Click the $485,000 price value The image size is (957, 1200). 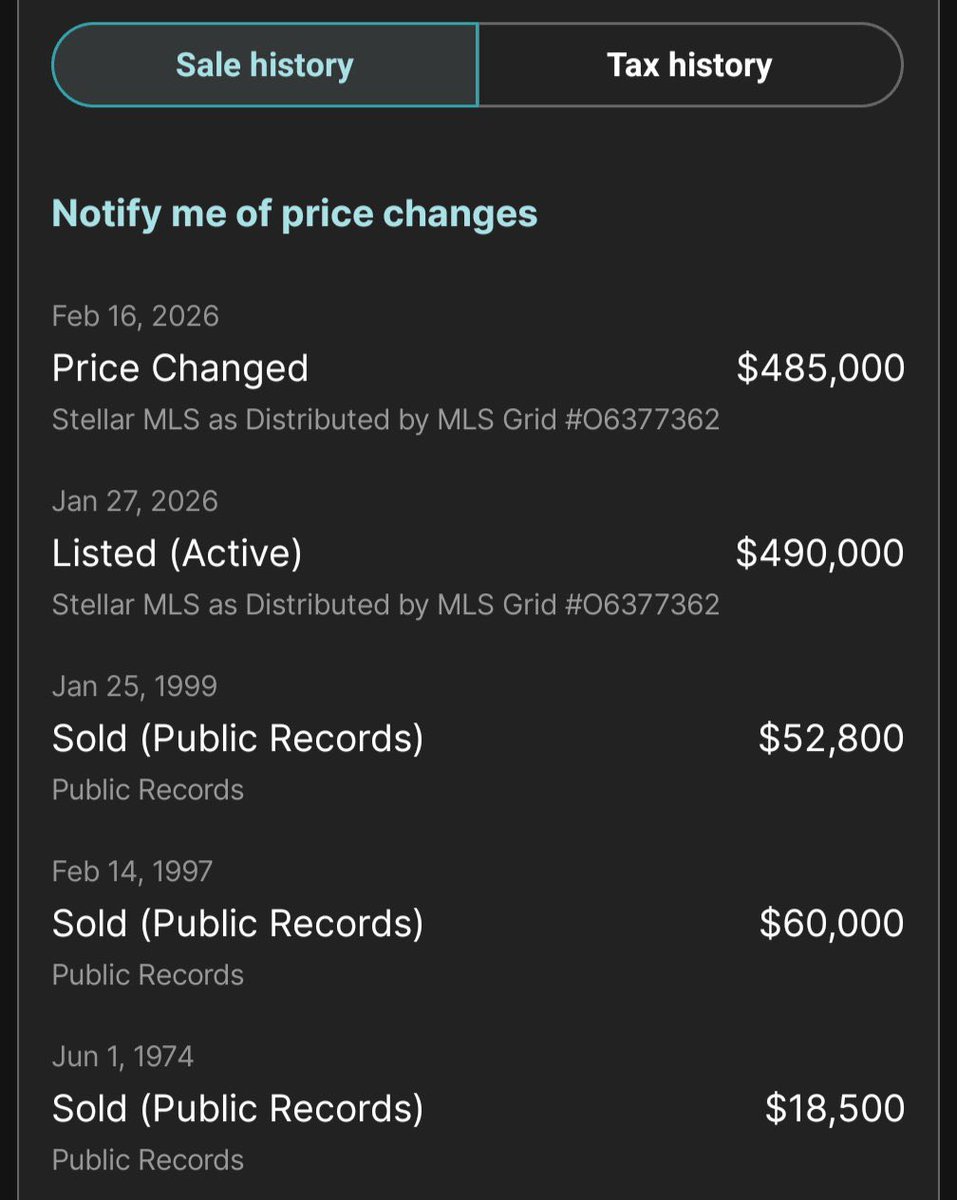click(x=821, y=368)
